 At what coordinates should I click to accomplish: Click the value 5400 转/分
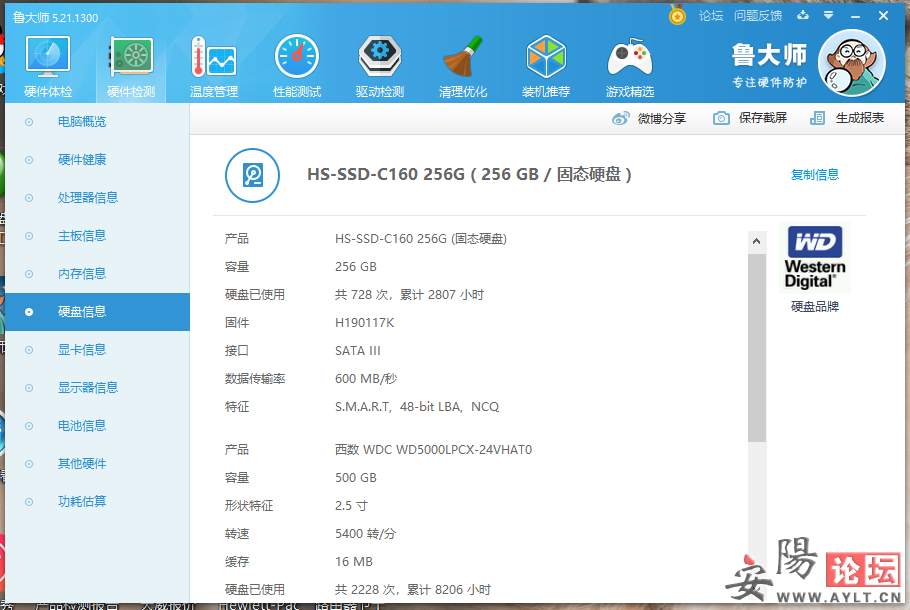(366, 533)
